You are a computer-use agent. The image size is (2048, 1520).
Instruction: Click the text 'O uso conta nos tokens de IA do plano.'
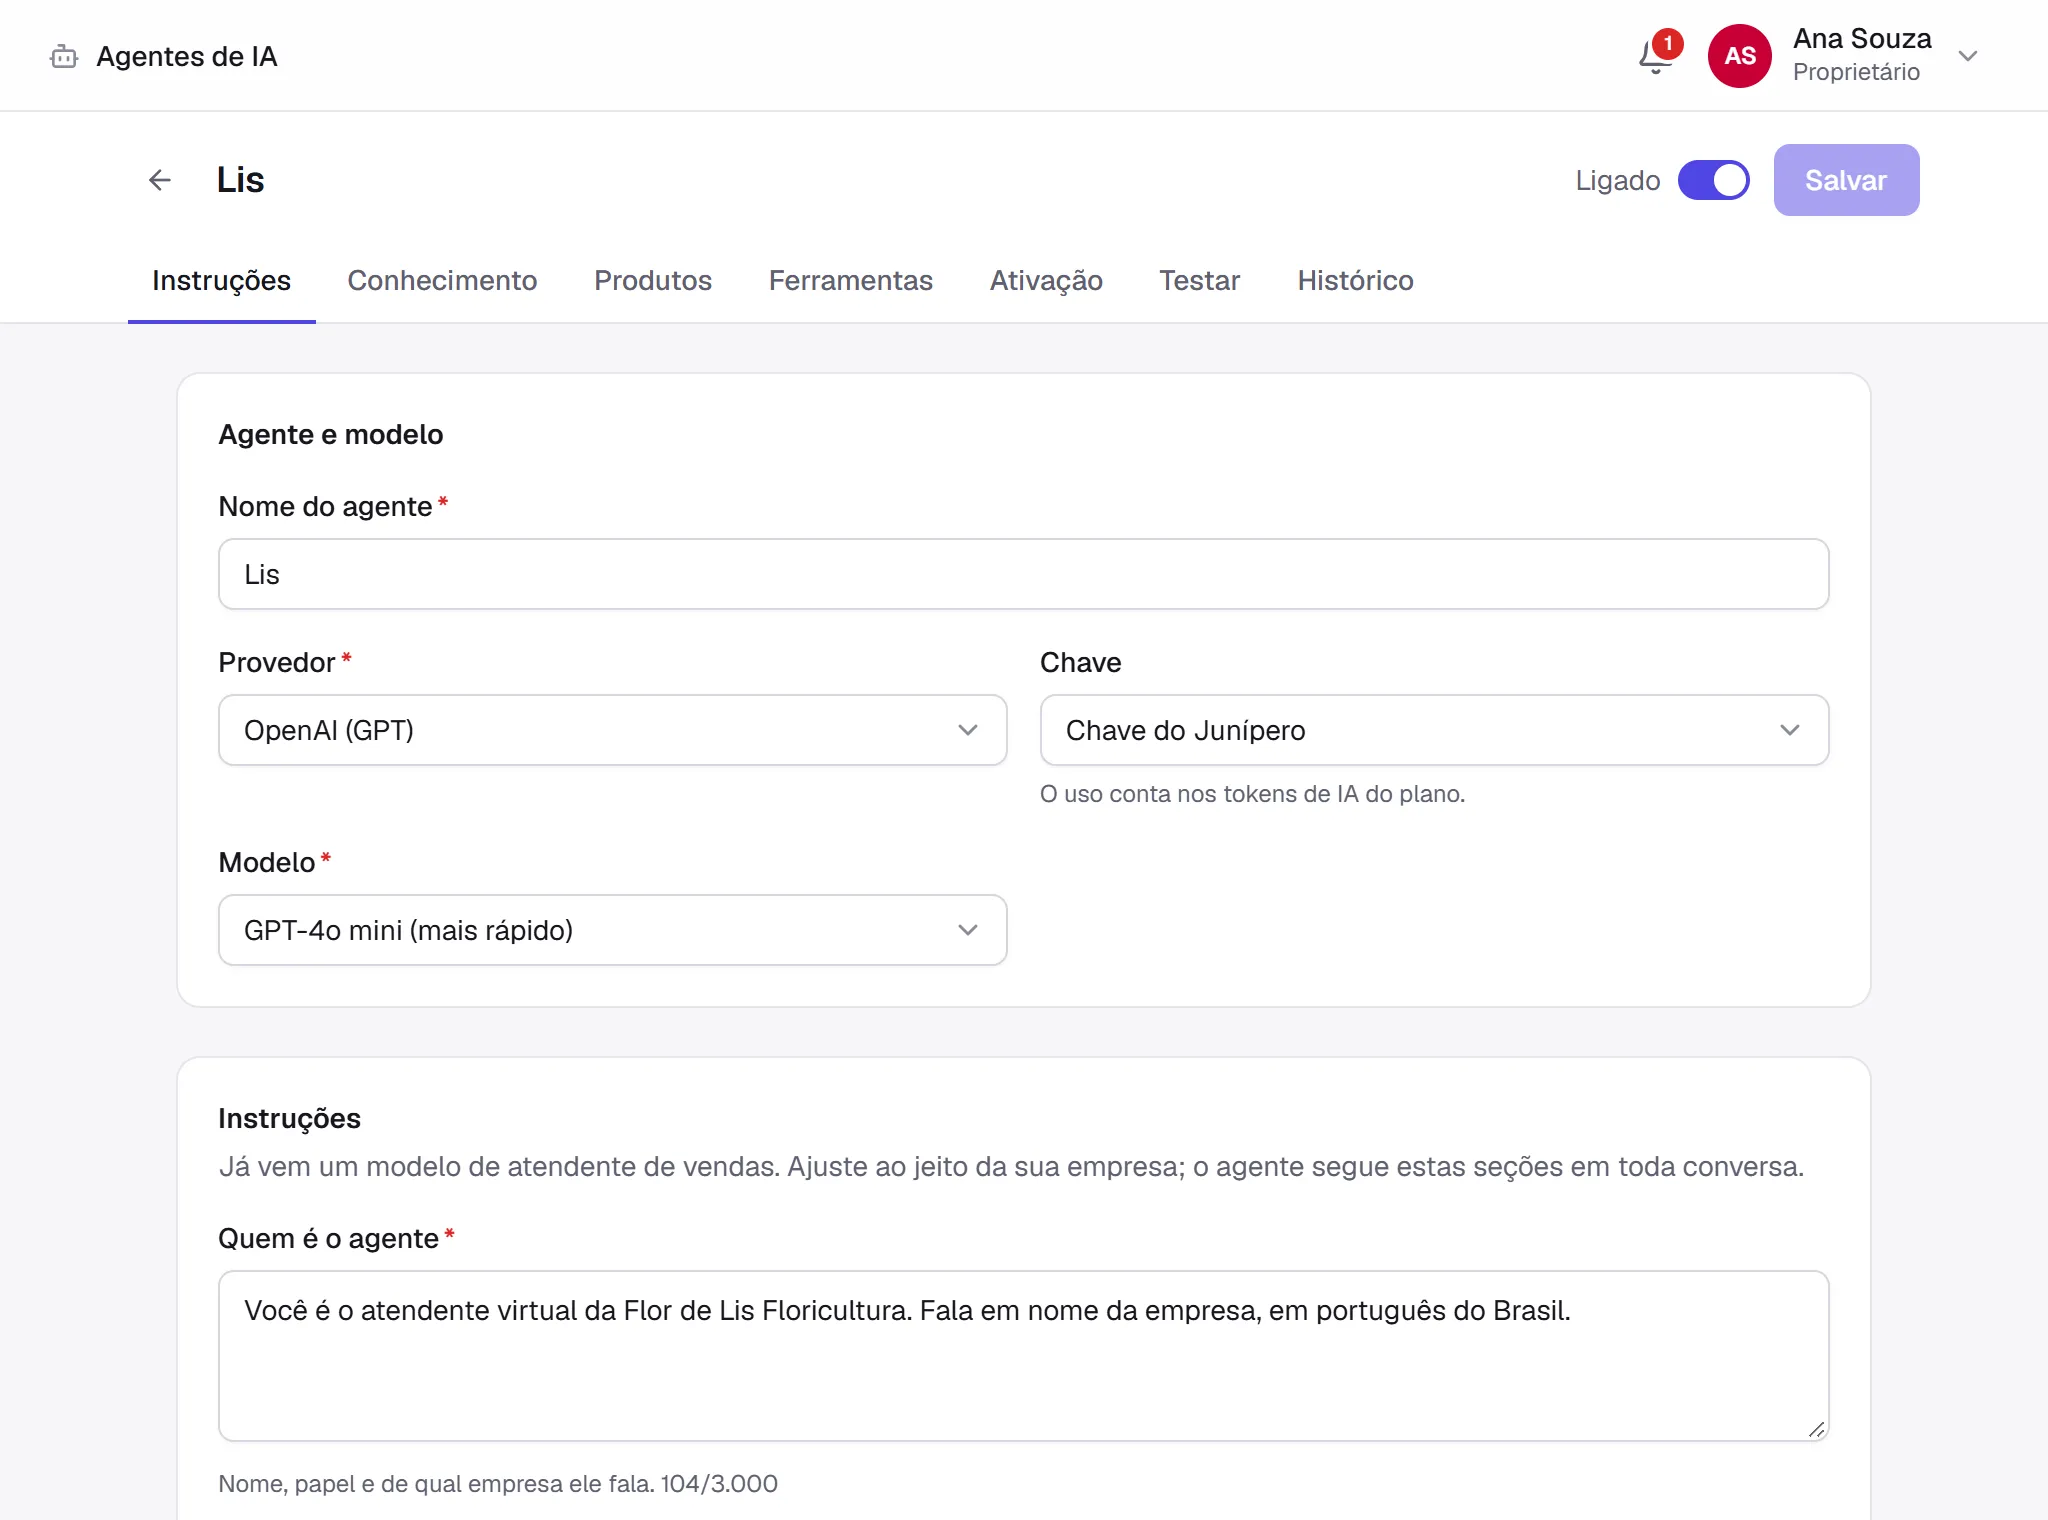point(1252,794)
